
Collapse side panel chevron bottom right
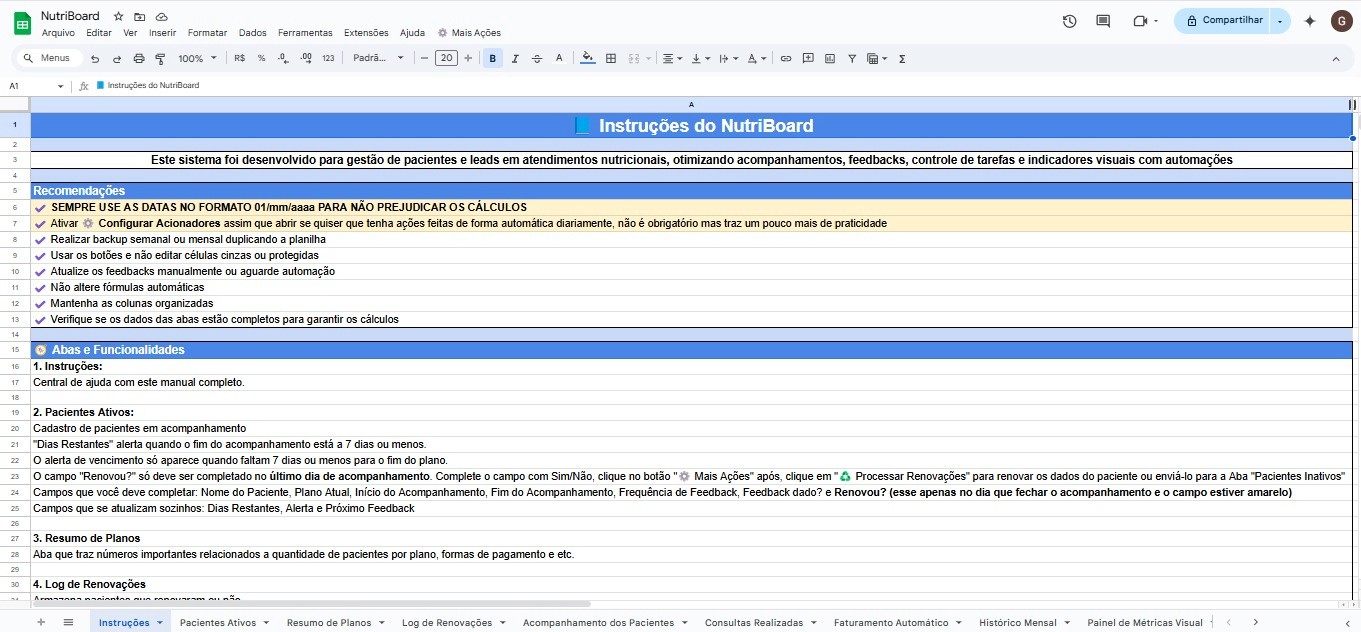[x=1348, y=622]
